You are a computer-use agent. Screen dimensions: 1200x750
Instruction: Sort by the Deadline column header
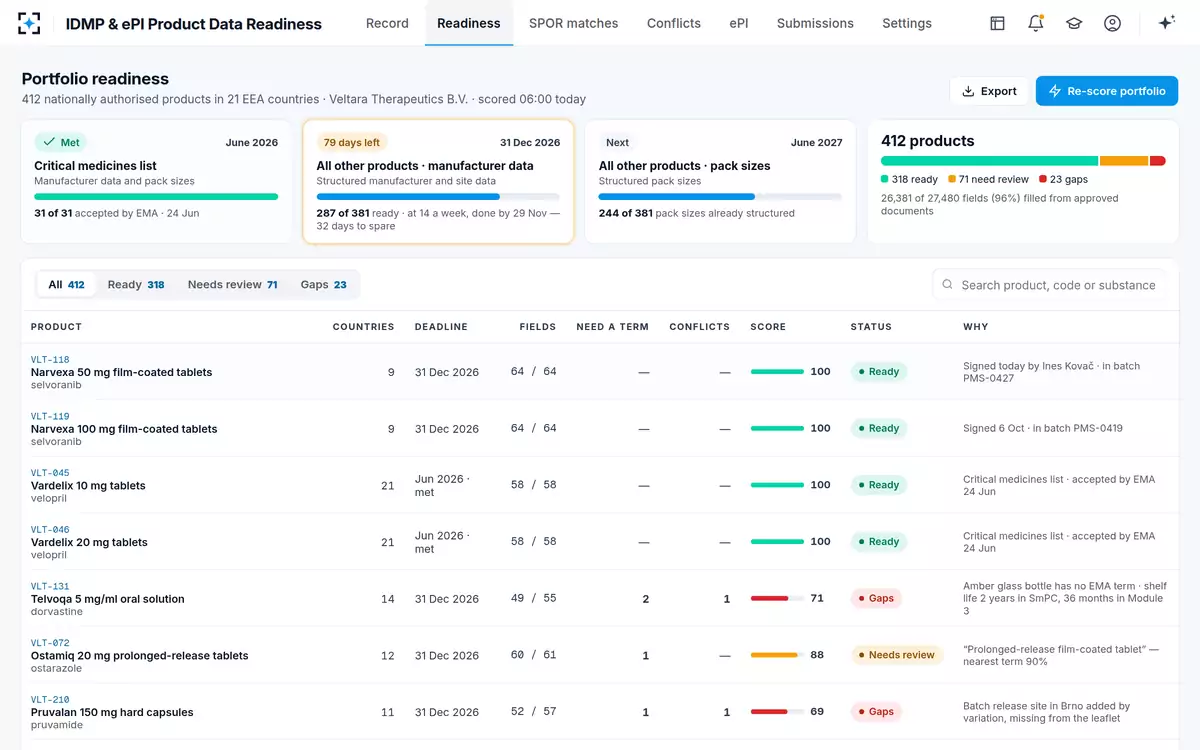click(441, 327)
